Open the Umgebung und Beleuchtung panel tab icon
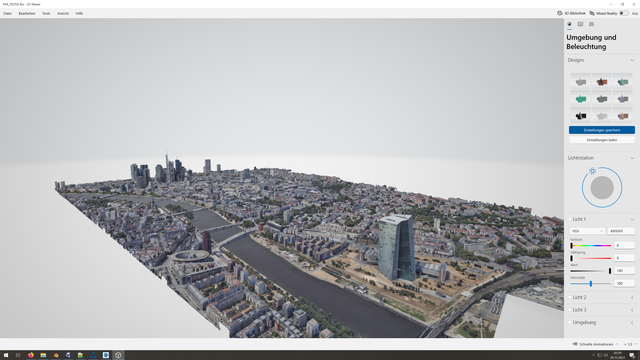This screenshot has height=360, width=640. click(x=569, y=24)
